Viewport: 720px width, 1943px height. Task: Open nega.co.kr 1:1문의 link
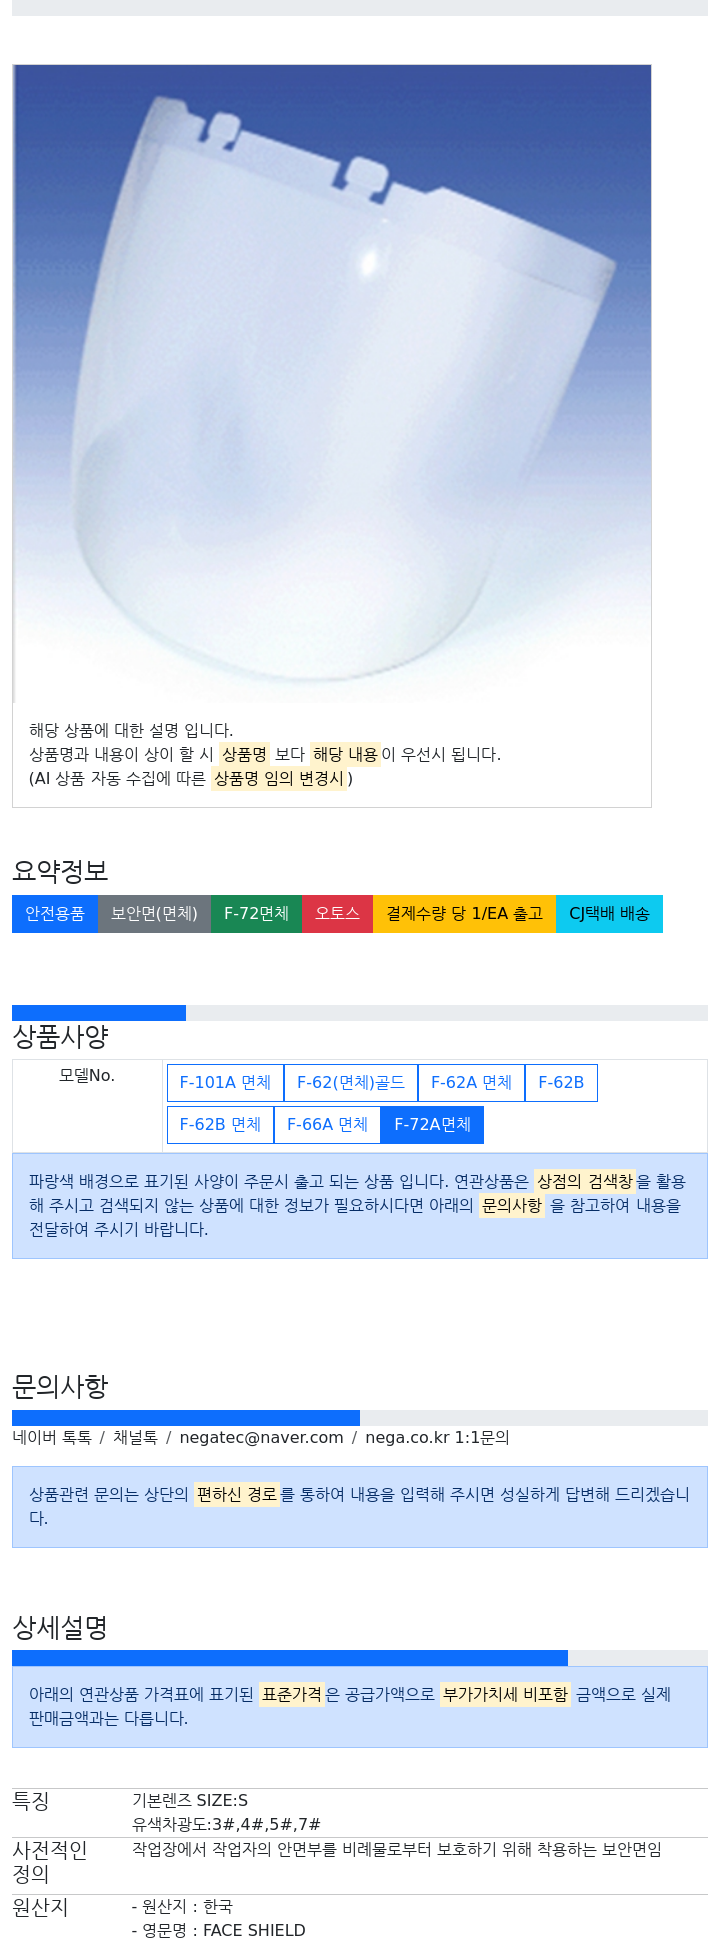click(437, 1438)
